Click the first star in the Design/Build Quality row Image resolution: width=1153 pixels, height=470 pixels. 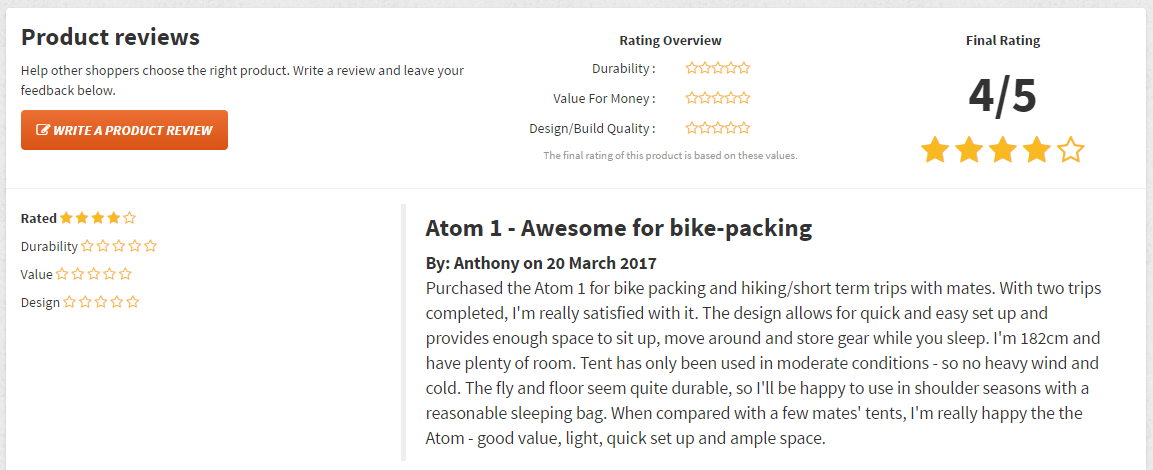692,128
